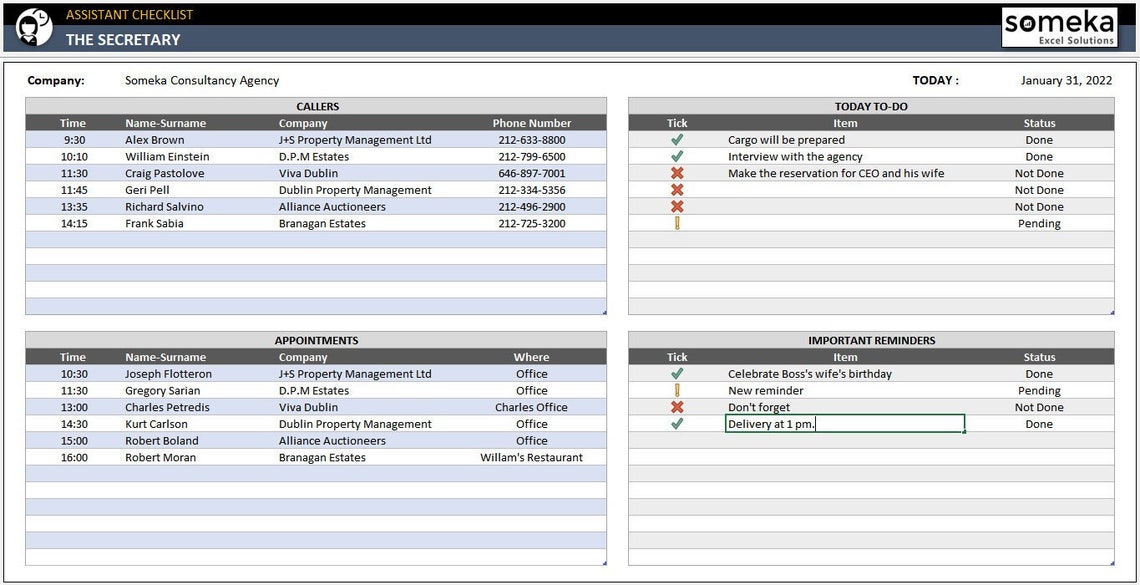The height and width of the screenshot is (585, 1140).
Task: Open the Status dropdown for New reminder row
Action: pos(1039,390)
